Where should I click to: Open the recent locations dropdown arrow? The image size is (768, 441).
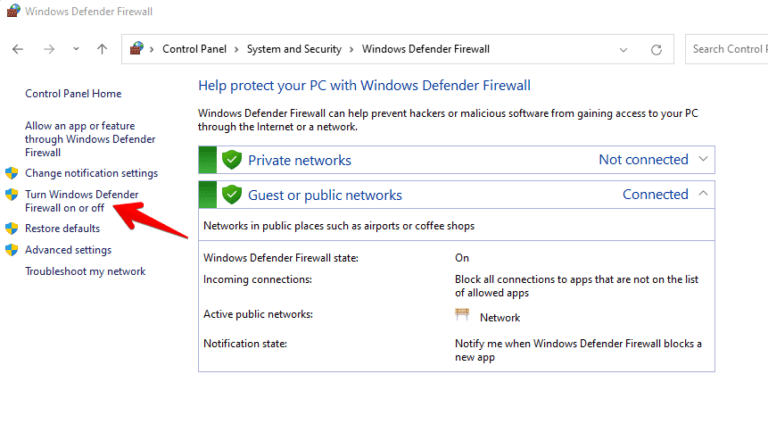coord(76,49)
